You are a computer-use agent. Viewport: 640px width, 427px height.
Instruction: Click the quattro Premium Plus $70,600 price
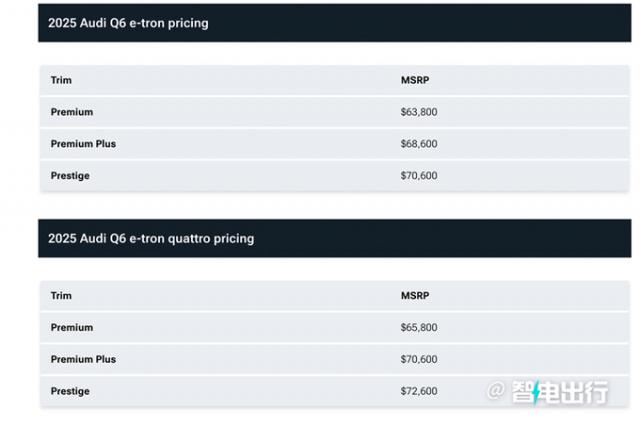pos(419,360)
